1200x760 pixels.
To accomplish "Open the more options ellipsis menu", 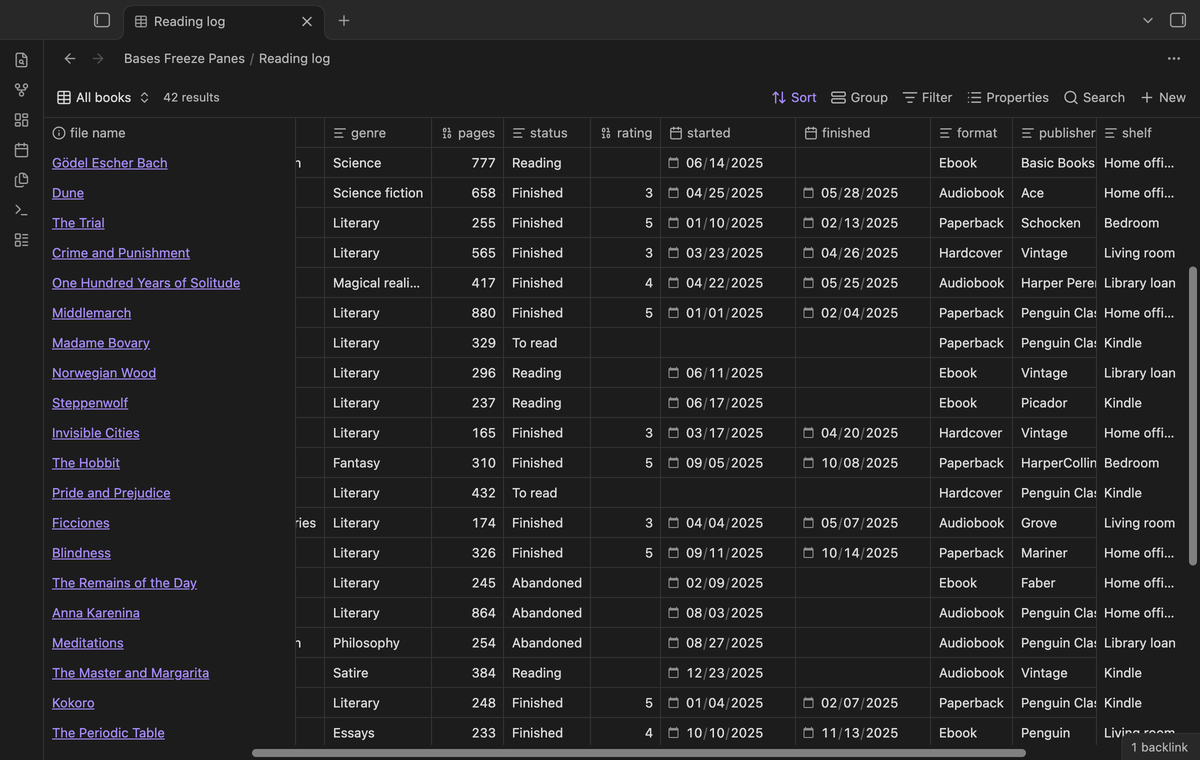I will [1174, 58].
